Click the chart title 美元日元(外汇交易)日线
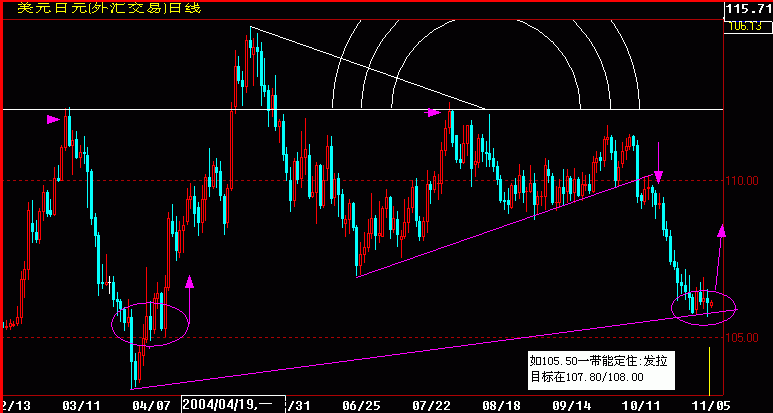Viewport: 773px width, 413px height. pos(109,8)
